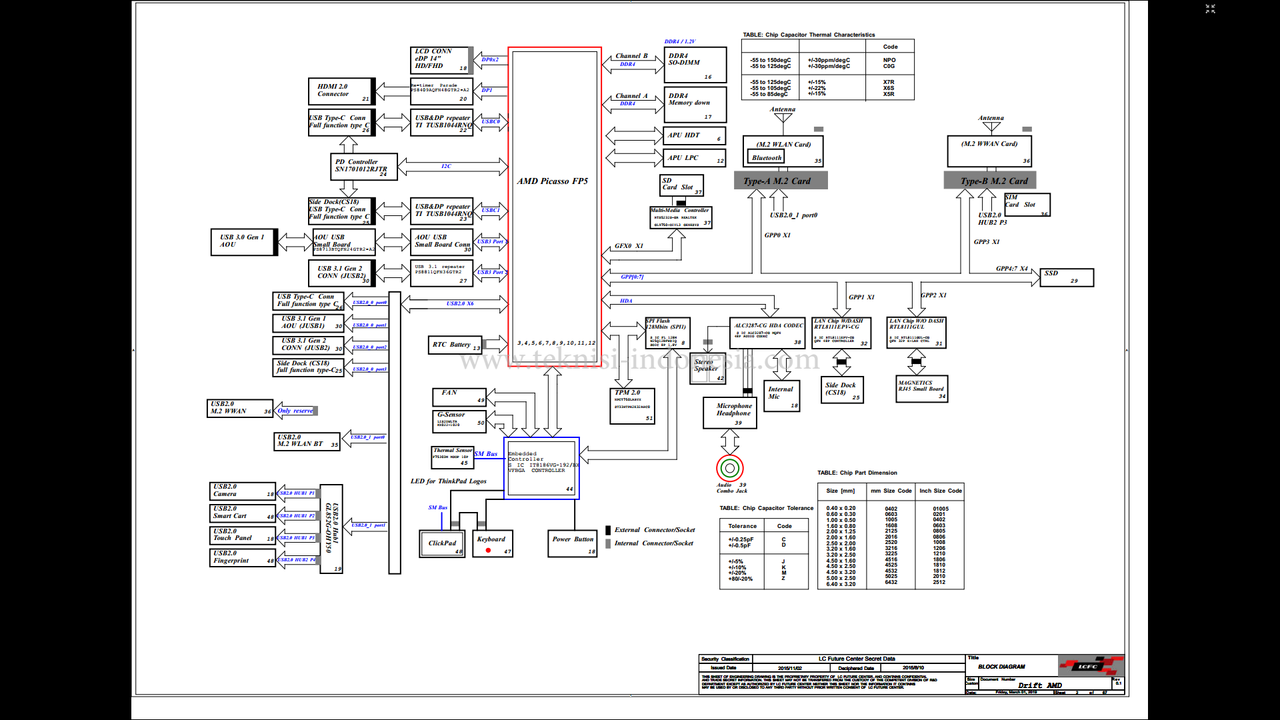Click the PD Controller SN1701012RJTR block
The image size is (1280, 720).
[x=364, y=166]
